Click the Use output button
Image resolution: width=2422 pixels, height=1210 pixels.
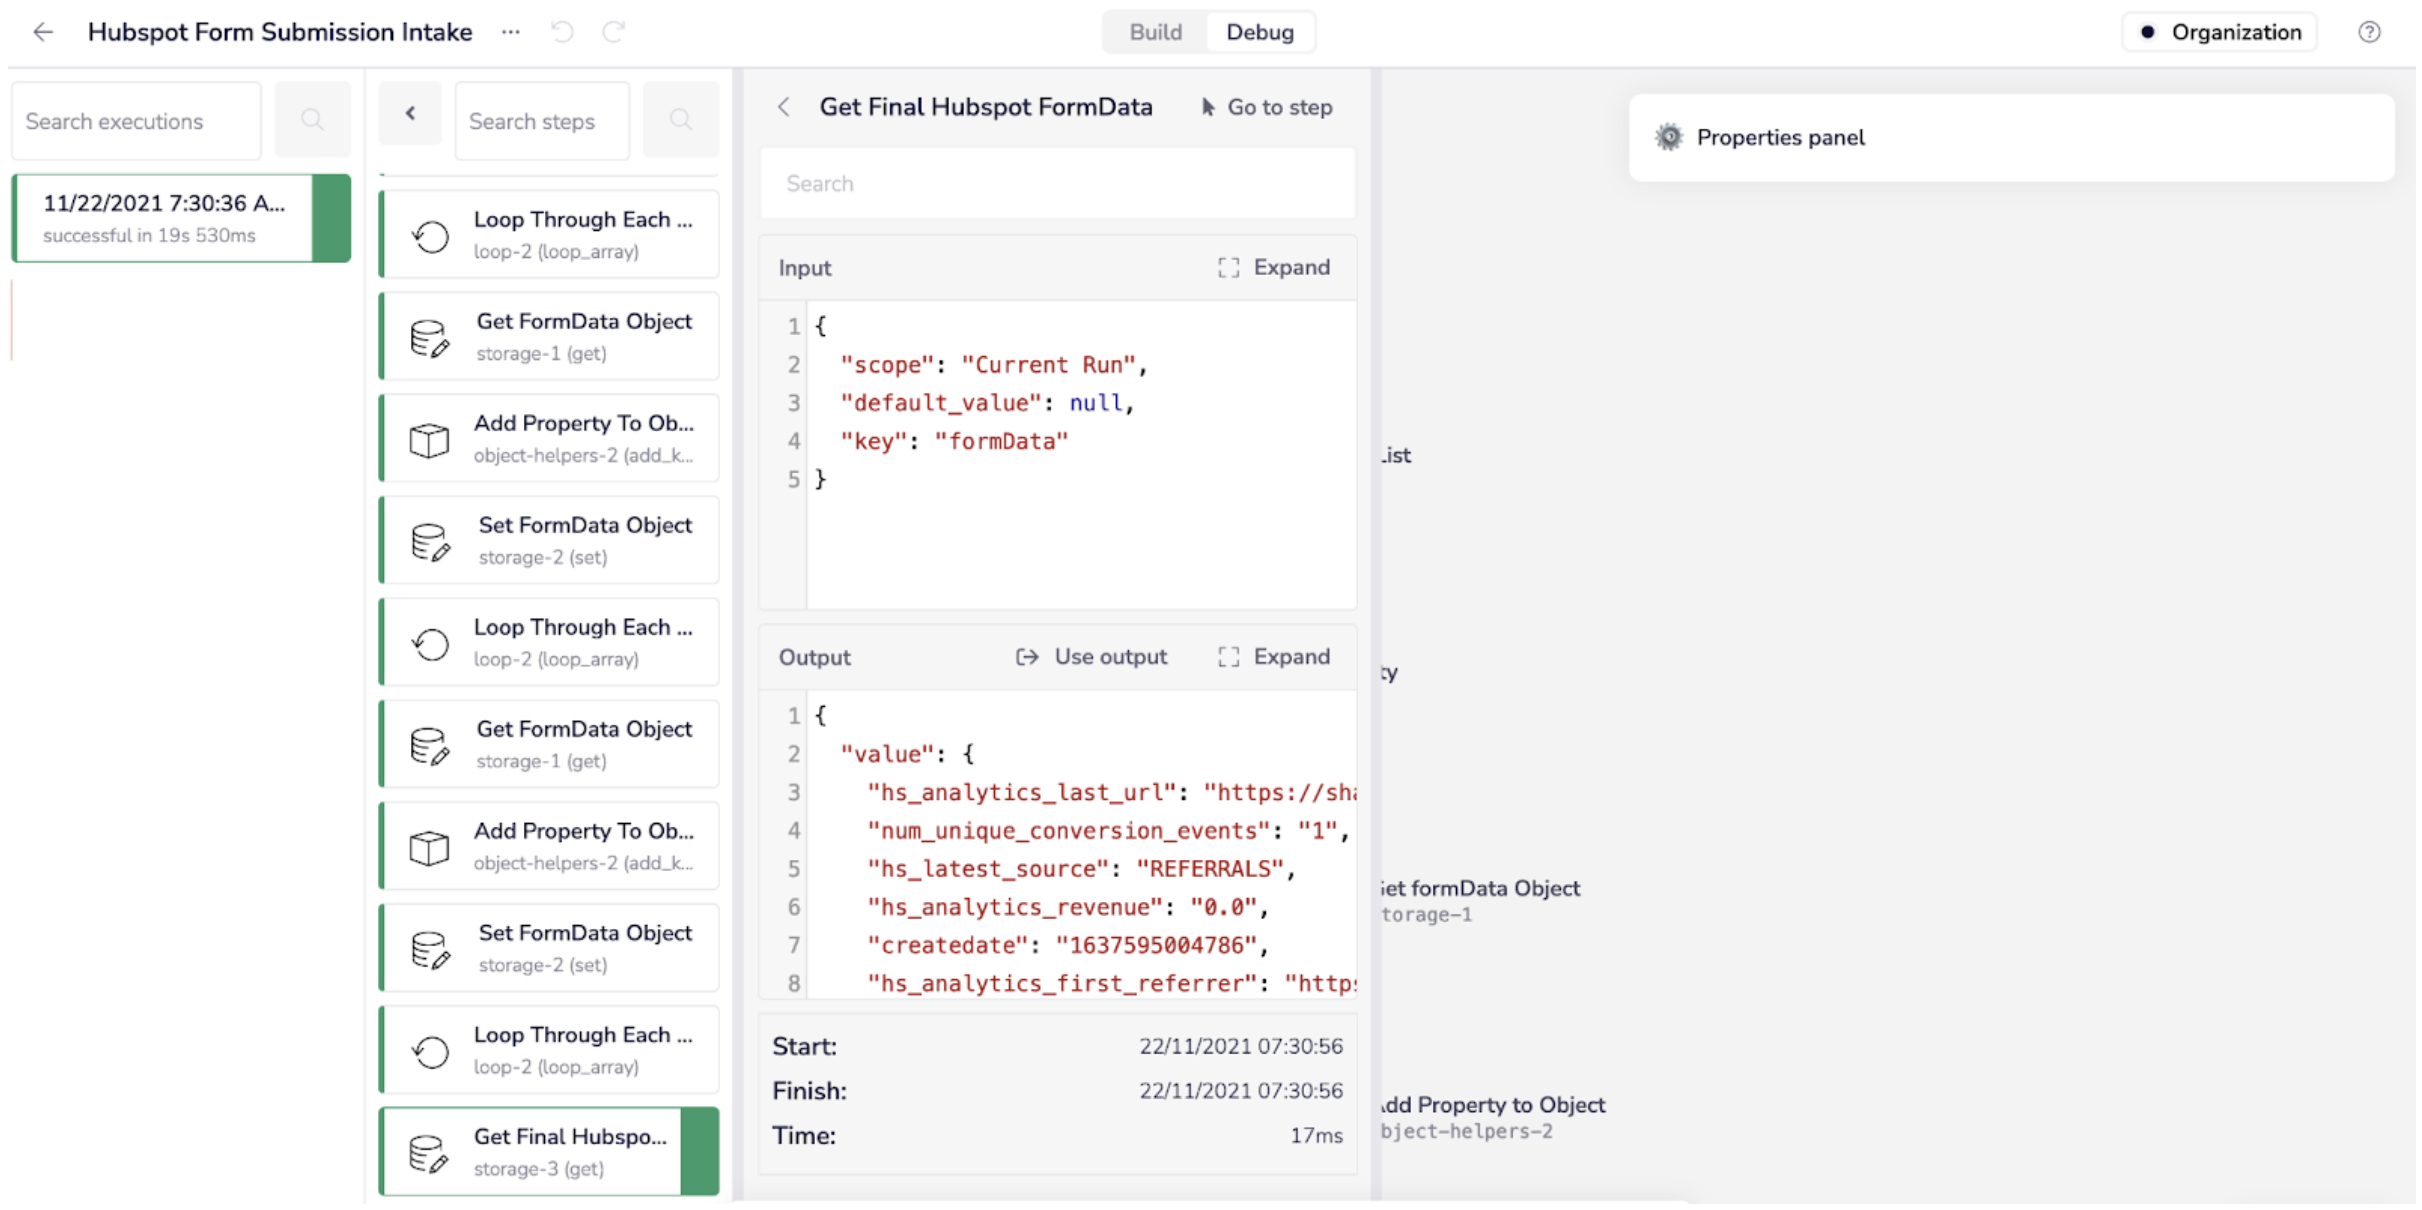click(1091, 657)
